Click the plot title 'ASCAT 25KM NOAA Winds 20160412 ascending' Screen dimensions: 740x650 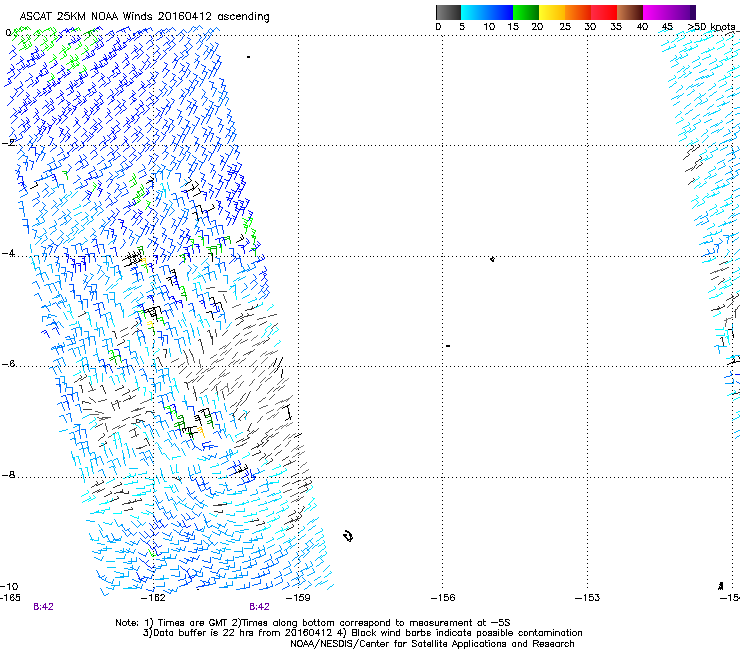click(144, 17)
